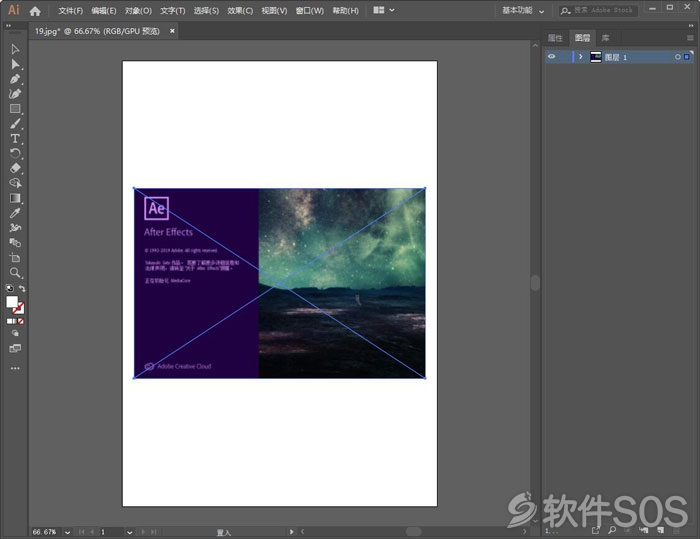Go to the first artboard

tap(81, 532)
